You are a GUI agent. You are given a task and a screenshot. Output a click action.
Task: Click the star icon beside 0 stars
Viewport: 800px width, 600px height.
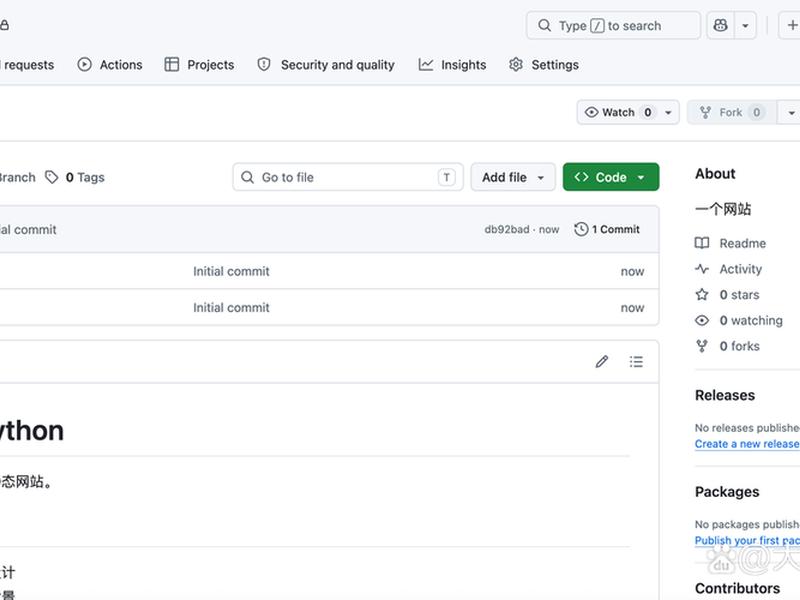[702, 294]
